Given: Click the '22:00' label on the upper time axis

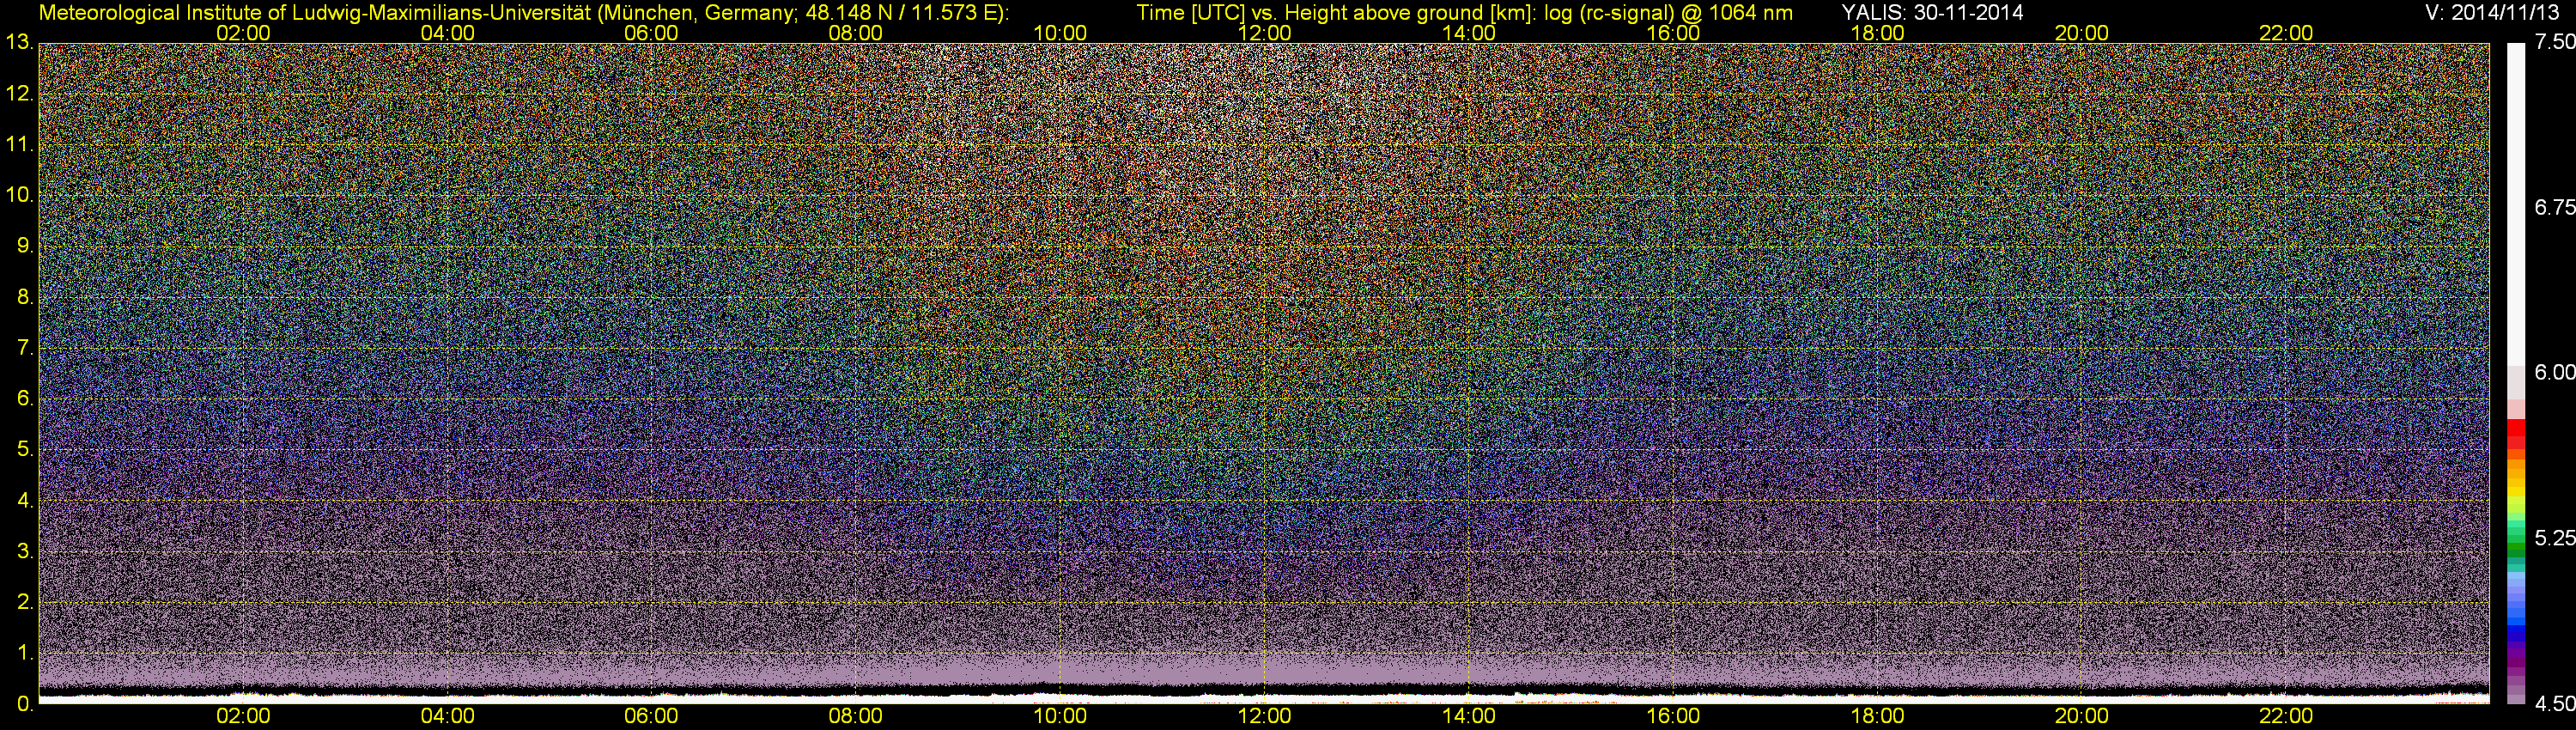Looking at the screenshot, I should (x=2286, y=33).
